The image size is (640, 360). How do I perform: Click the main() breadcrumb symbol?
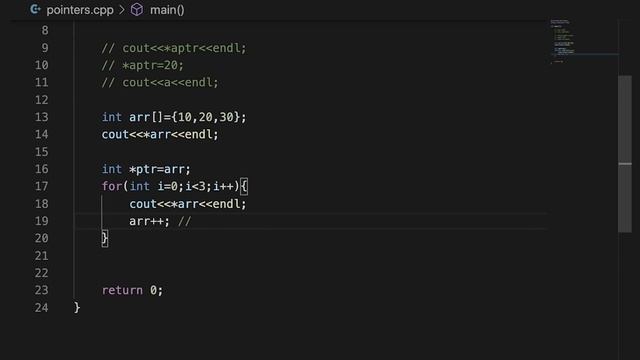[167, 10]
